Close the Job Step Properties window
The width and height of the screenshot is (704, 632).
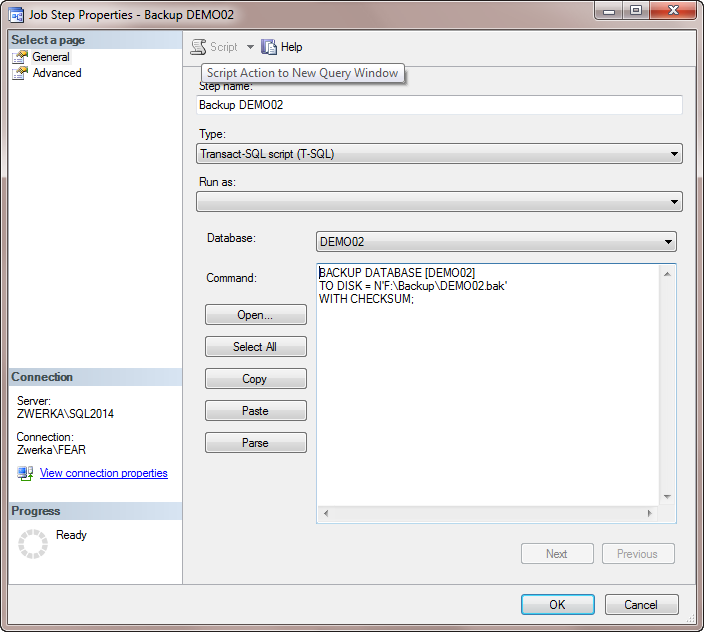pos(673,10)
